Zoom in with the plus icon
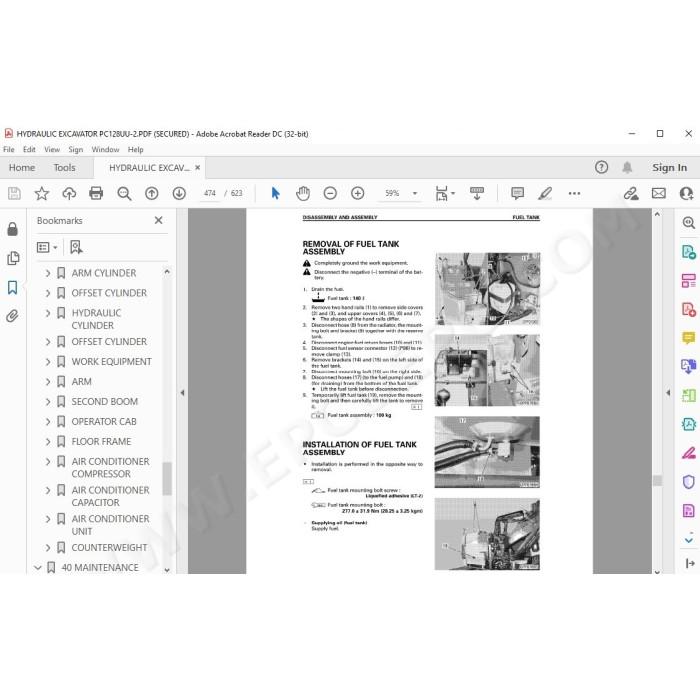700x700 pixels. coord(358,193)
